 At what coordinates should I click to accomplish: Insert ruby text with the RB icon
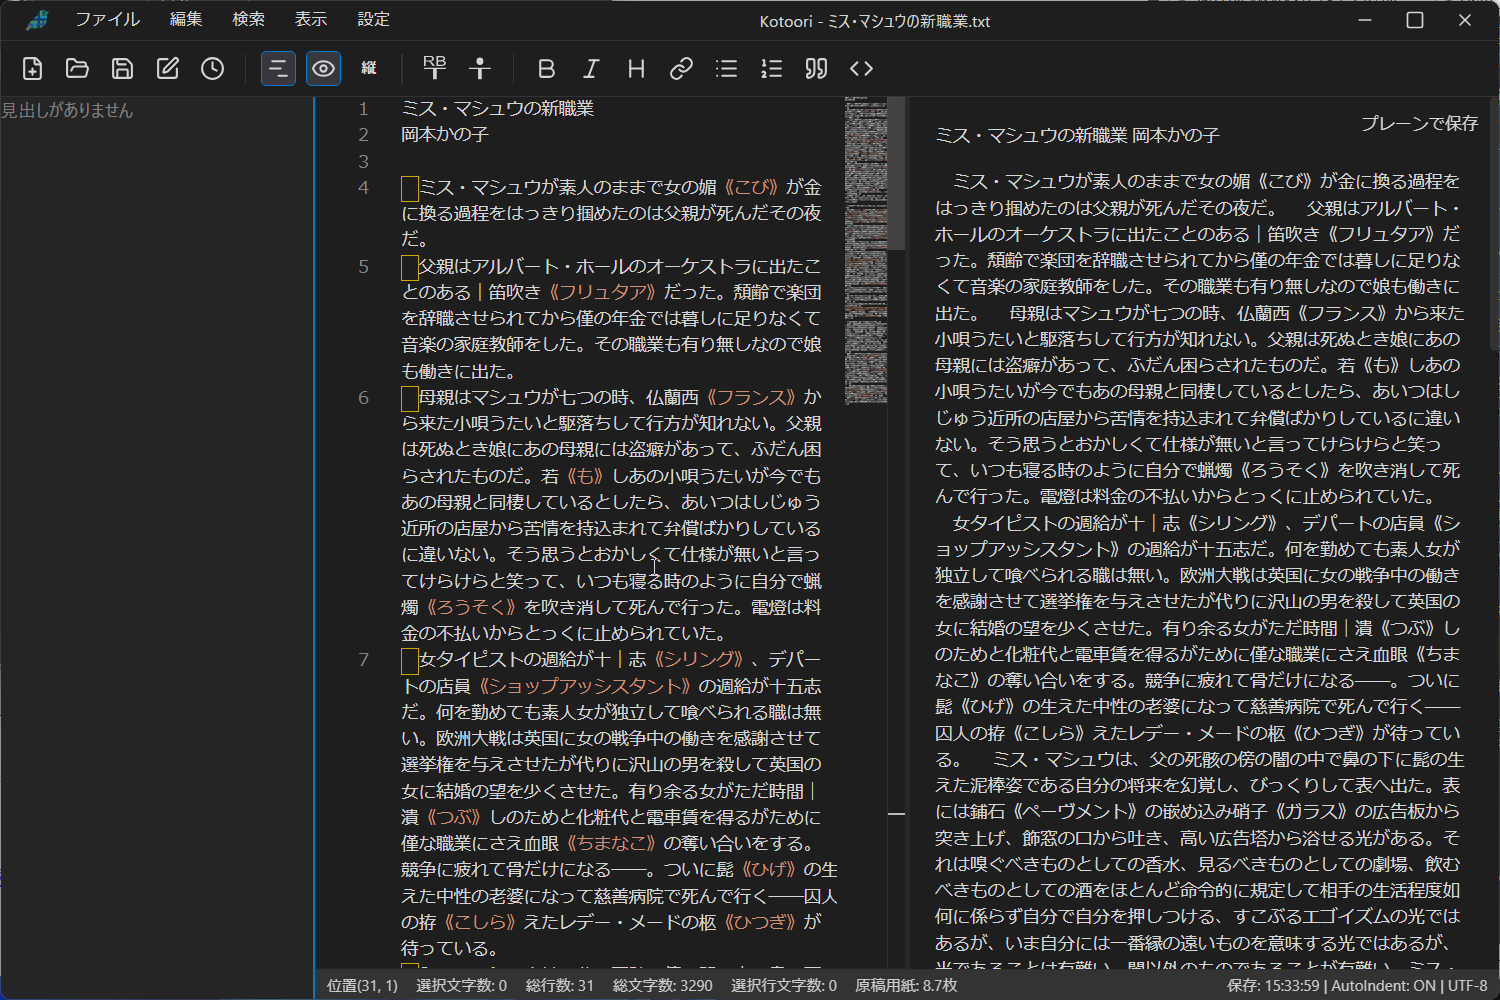(x=434, y=69)
